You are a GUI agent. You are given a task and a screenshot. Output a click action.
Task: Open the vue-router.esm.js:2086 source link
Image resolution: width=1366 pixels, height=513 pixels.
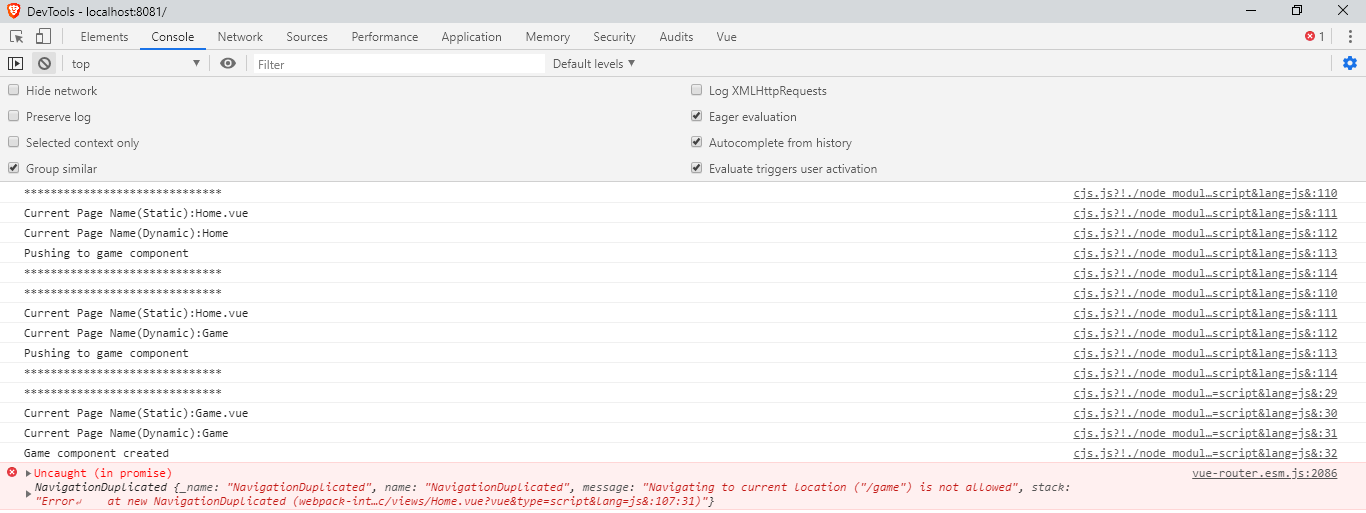pos(1264,473)
